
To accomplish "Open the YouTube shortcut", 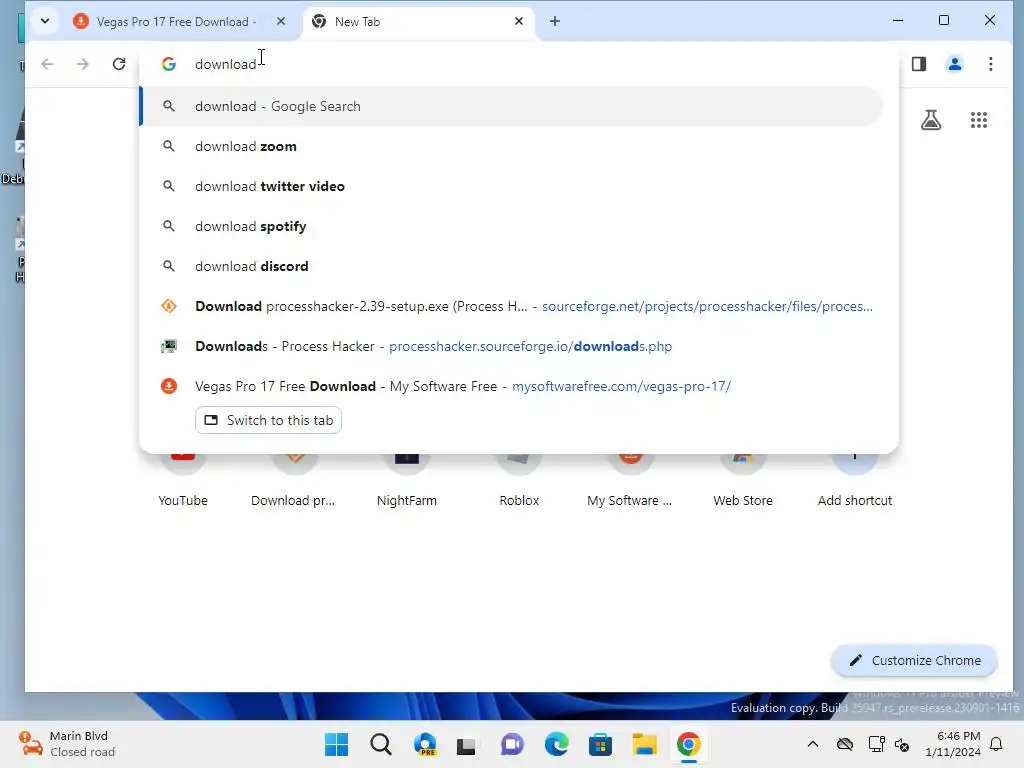I will click(x=183, y=480).
